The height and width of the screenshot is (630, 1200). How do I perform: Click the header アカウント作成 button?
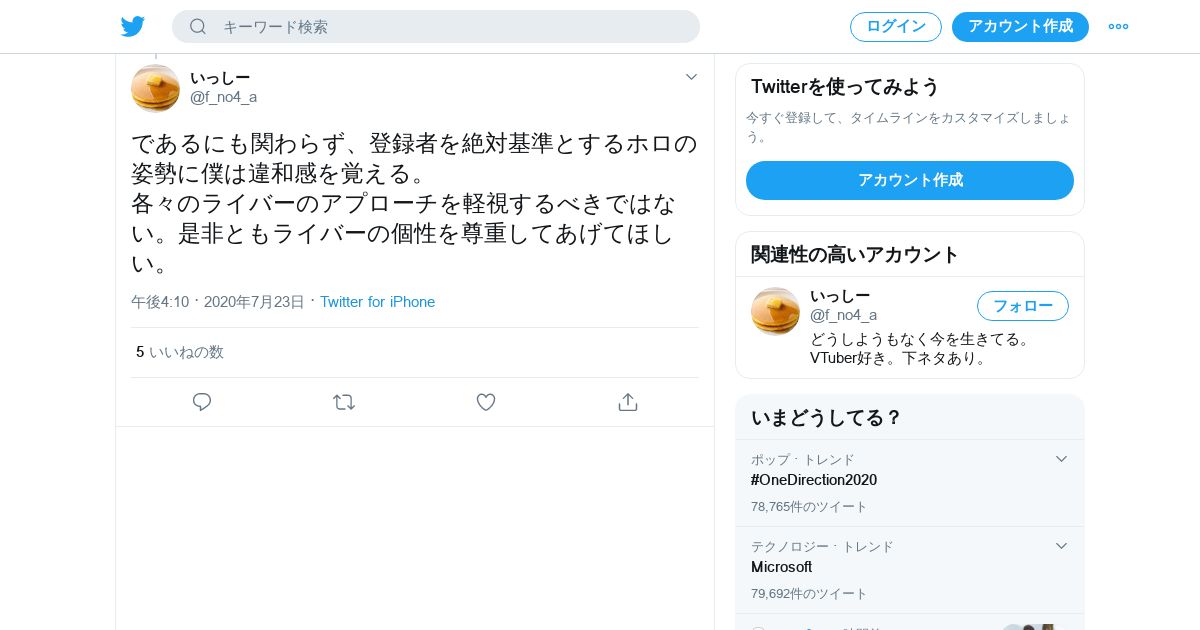(x=1020, y=27)
